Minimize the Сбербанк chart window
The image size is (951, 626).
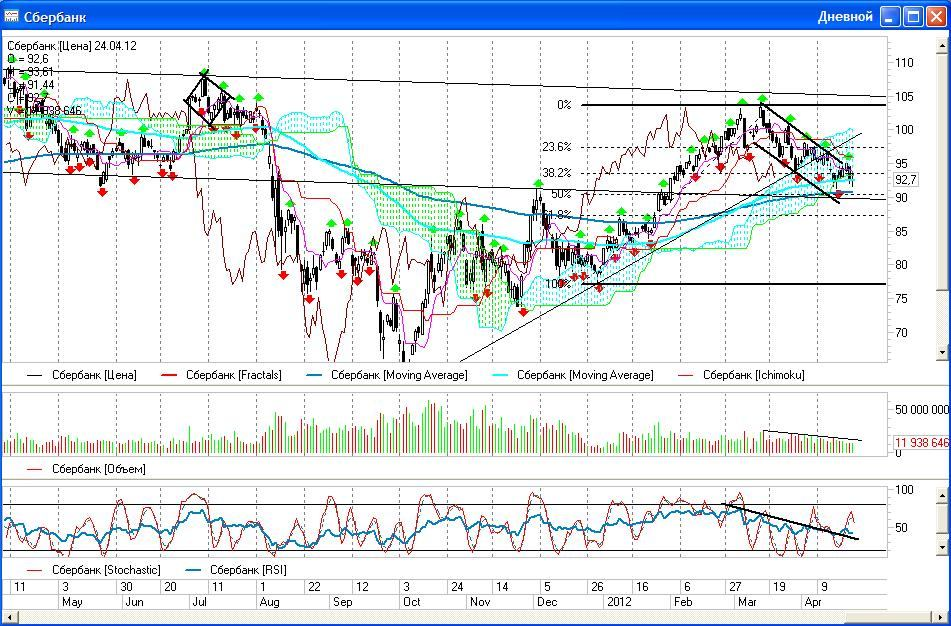[x=890, y=16]
